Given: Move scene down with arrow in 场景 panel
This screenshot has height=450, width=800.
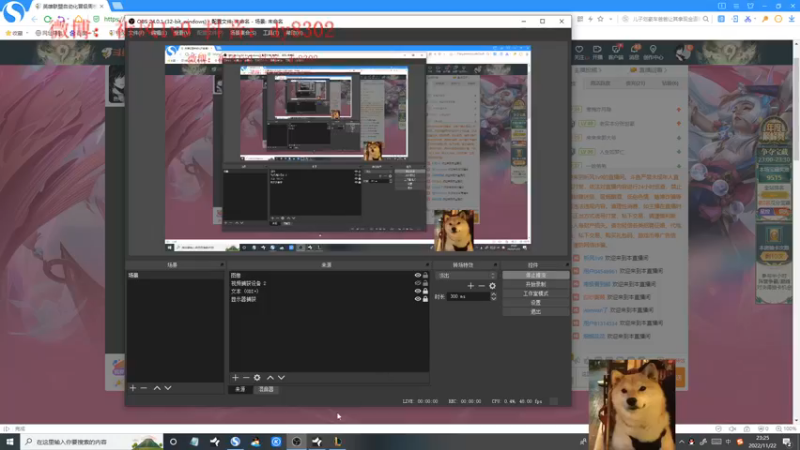Looking at the screenshot, I should click(x=168, y=388).
